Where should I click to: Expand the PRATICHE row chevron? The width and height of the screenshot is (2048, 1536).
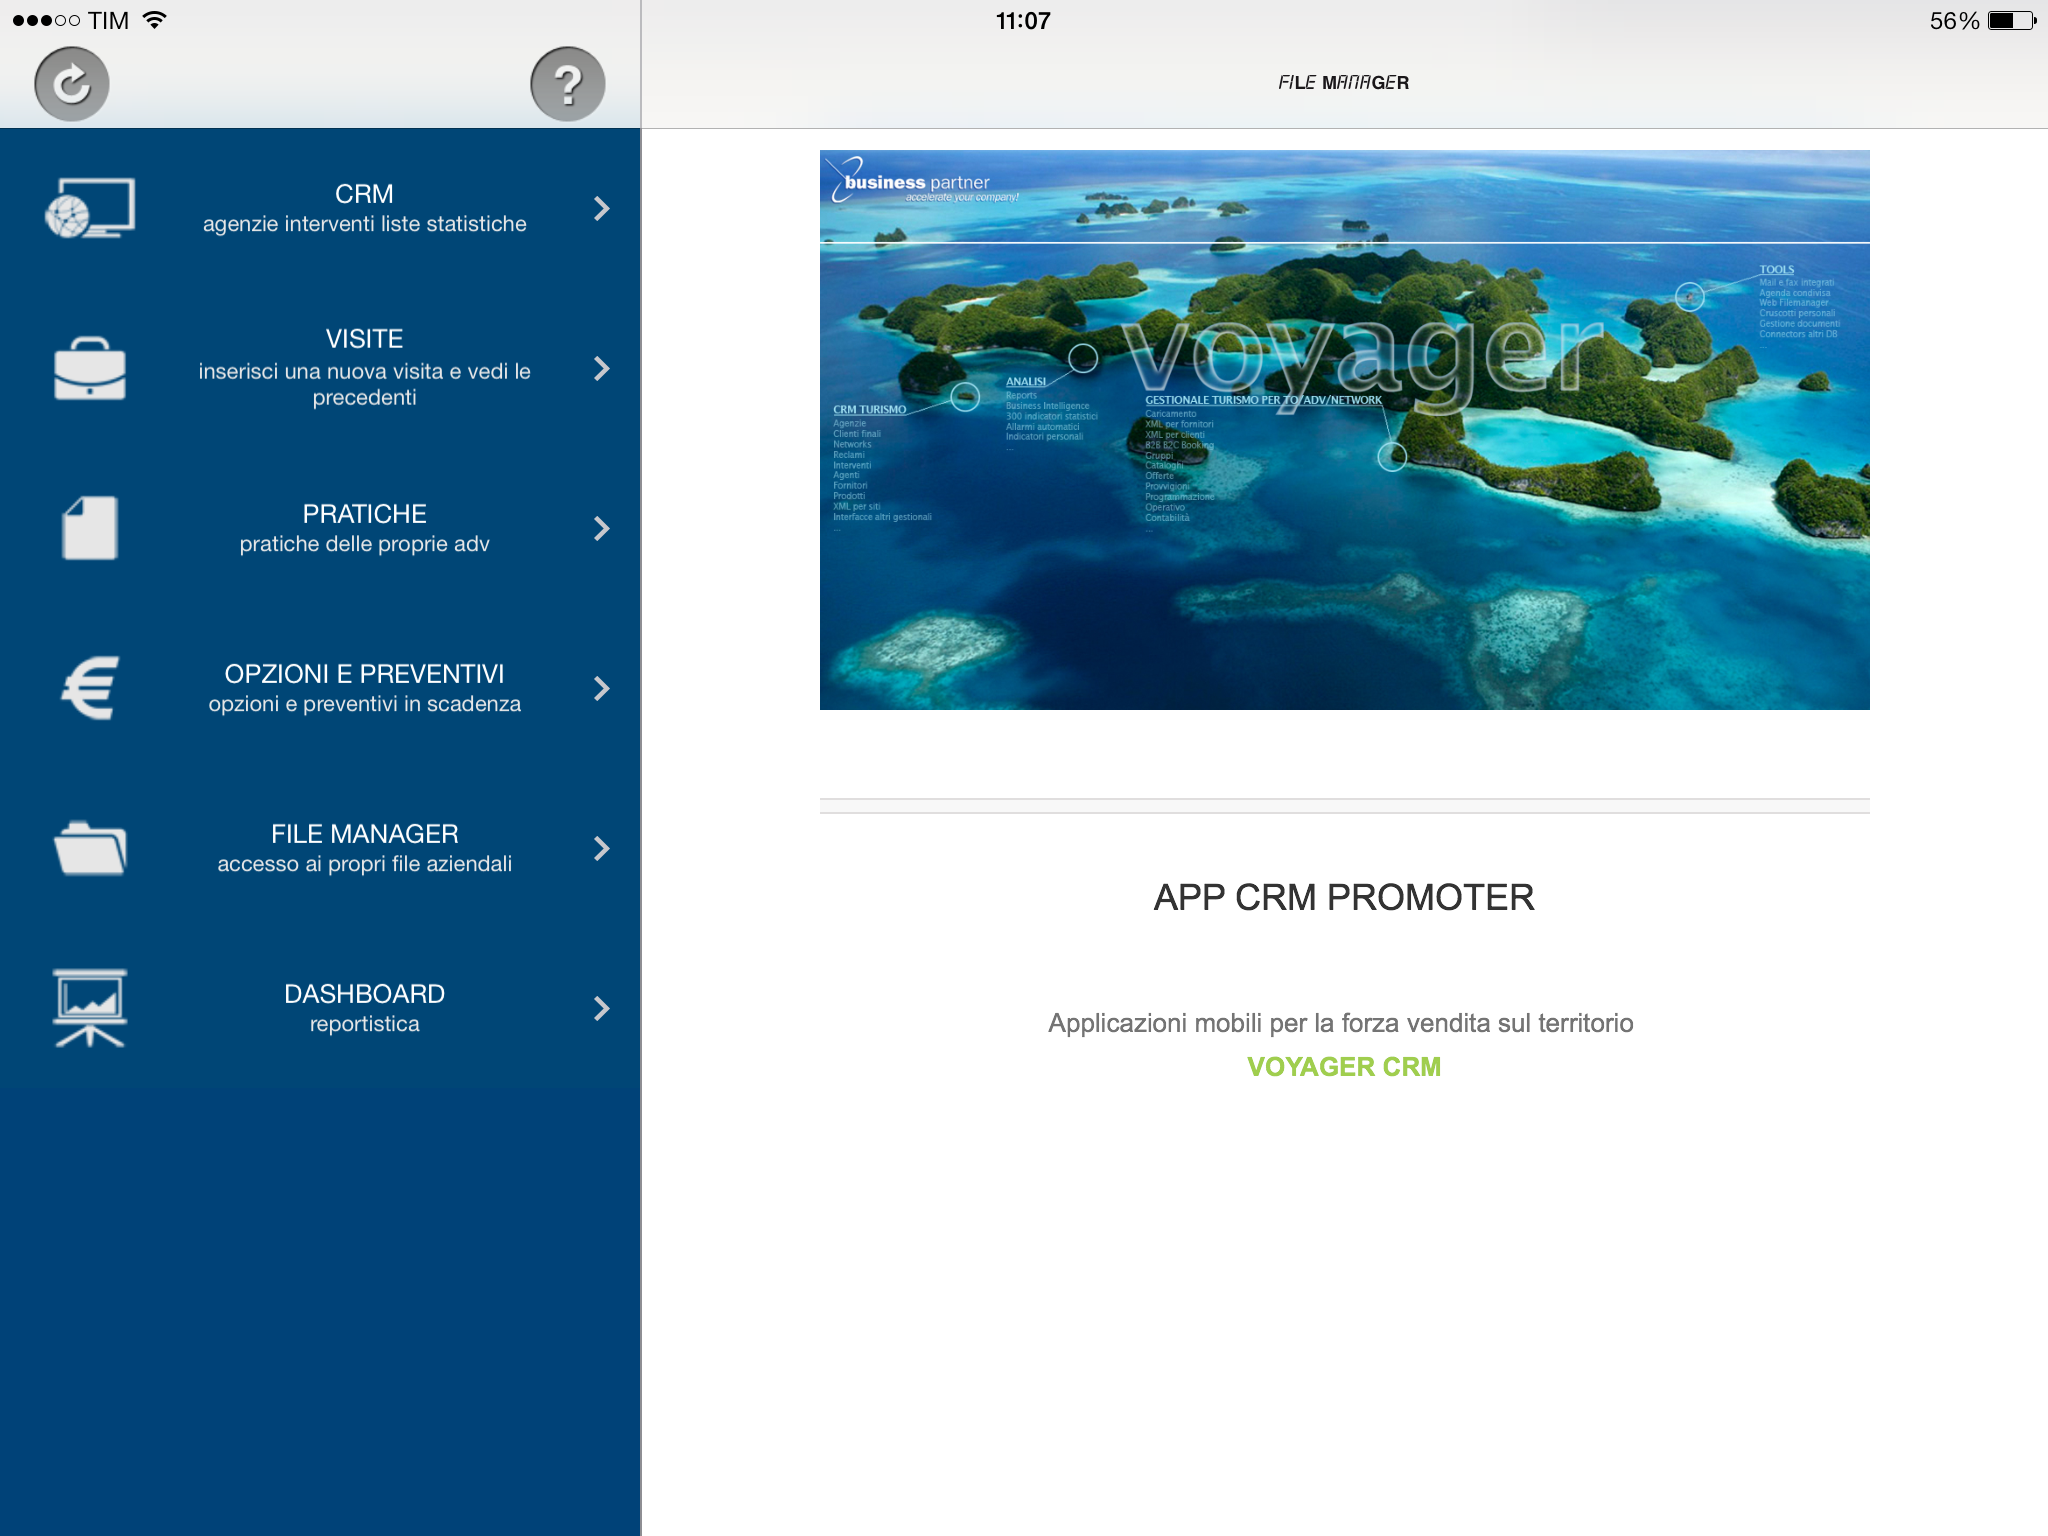[601, 528]
